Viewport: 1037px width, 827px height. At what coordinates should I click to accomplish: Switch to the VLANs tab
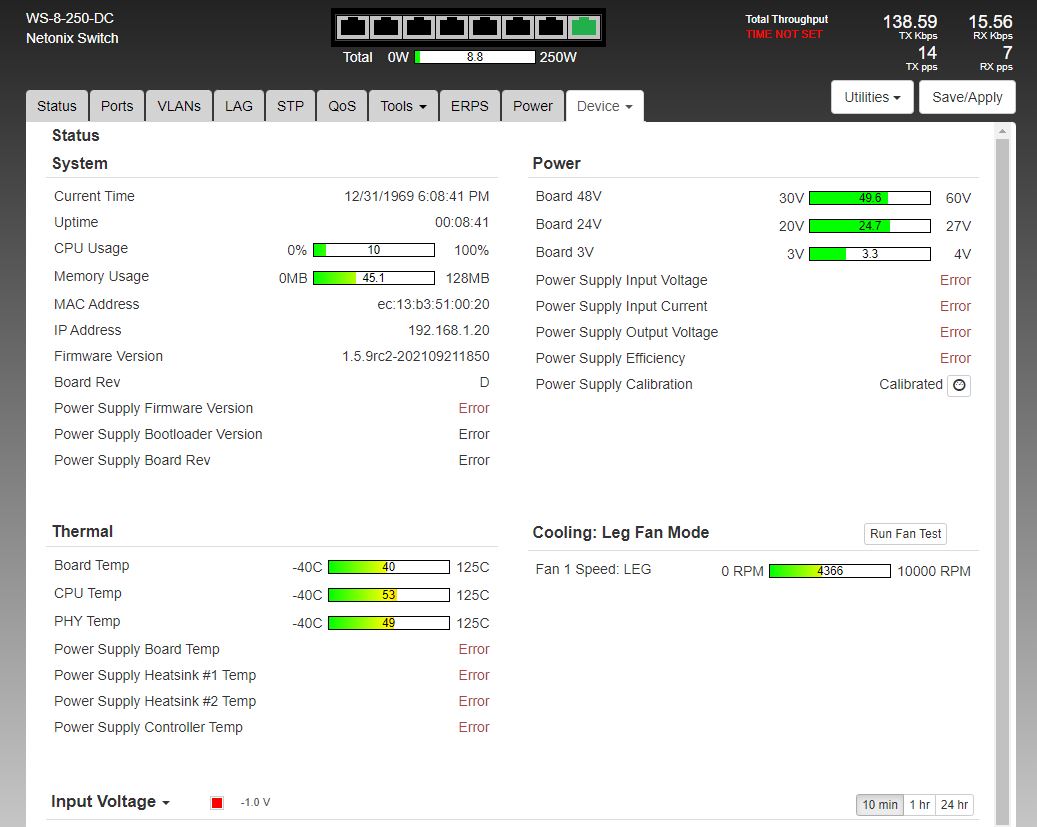(x=179, y=106)
